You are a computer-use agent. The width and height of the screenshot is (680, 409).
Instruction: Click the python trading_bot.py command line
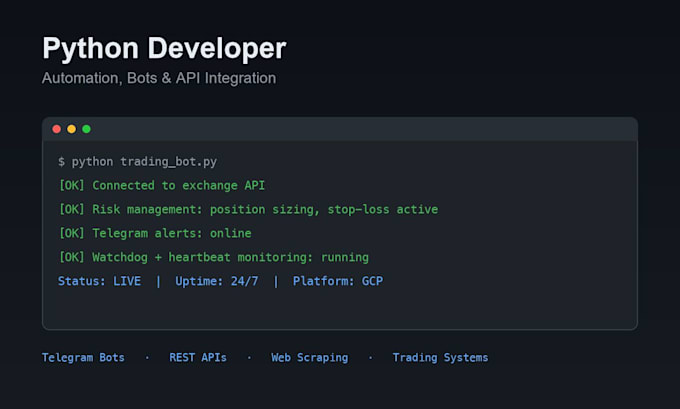coord(137,162)
